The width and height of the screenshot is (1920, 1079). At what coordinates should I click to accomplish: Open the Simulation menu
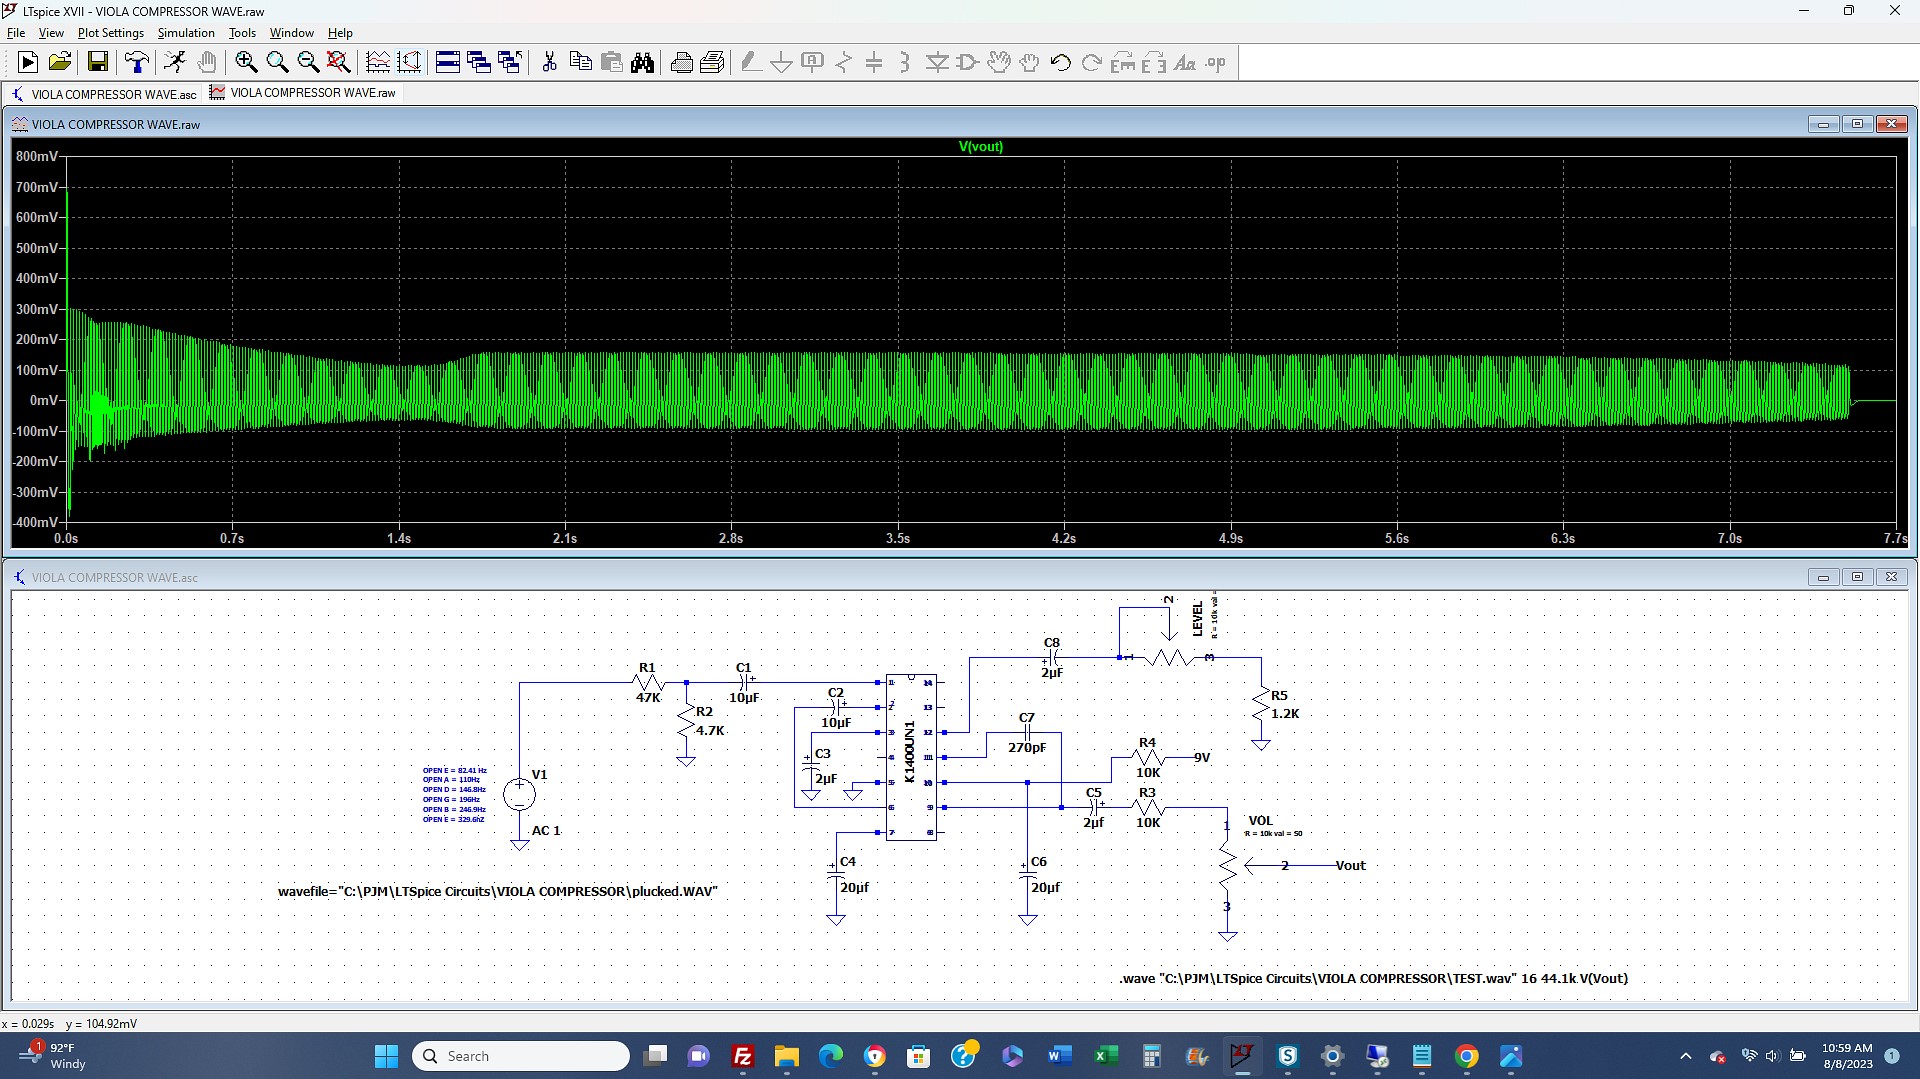186,33
